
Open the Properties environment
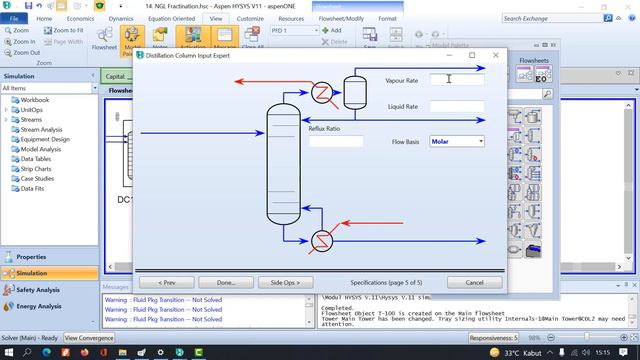coord(49,257)
